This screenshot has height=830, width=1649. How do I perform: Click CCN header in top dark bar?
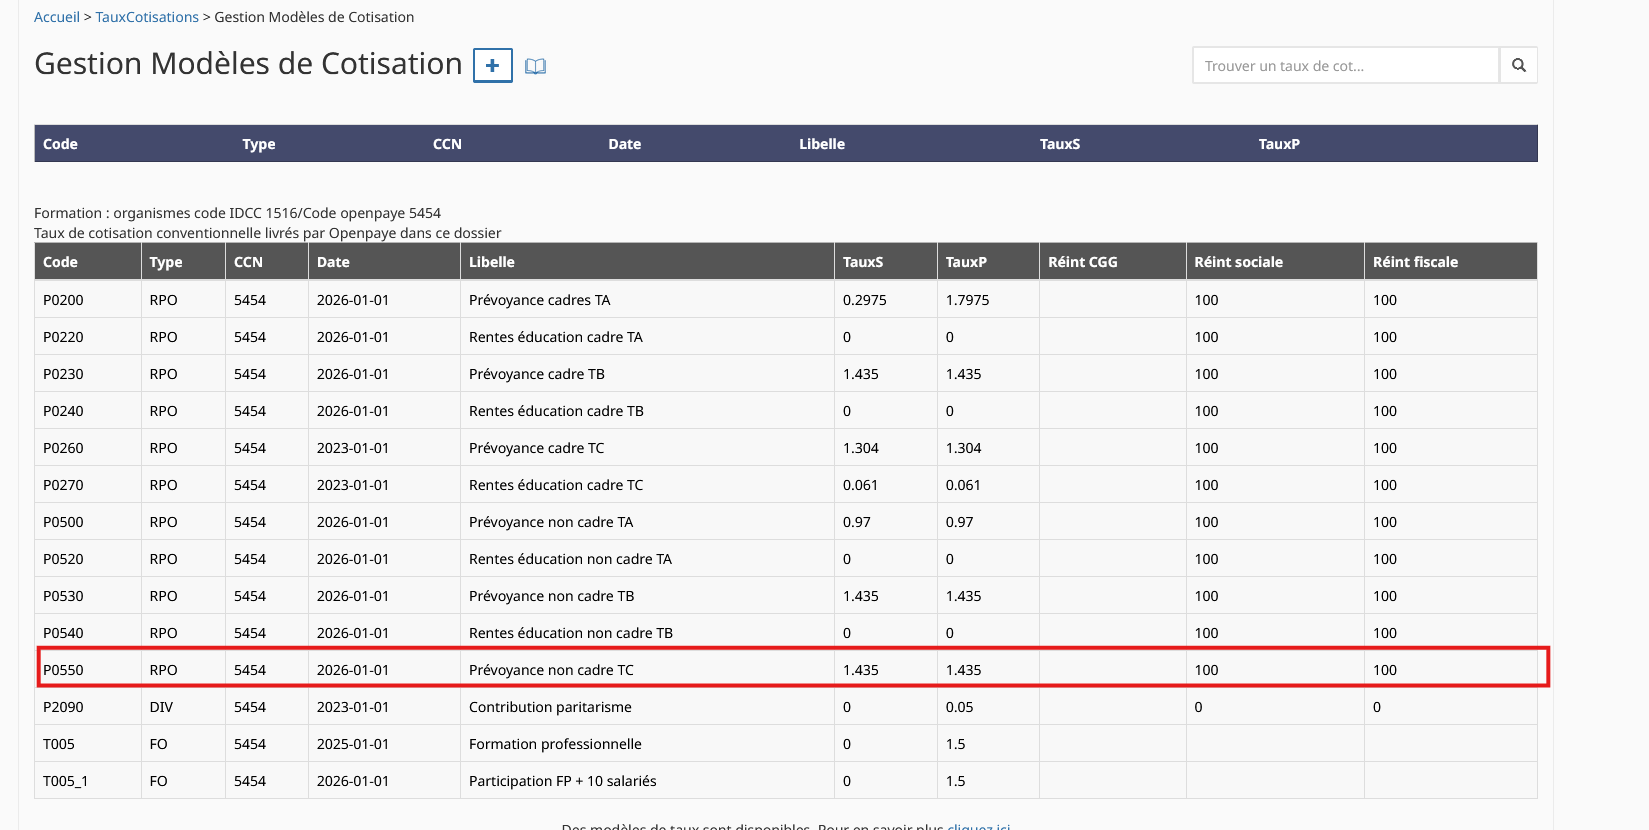(x=447, y=144)
